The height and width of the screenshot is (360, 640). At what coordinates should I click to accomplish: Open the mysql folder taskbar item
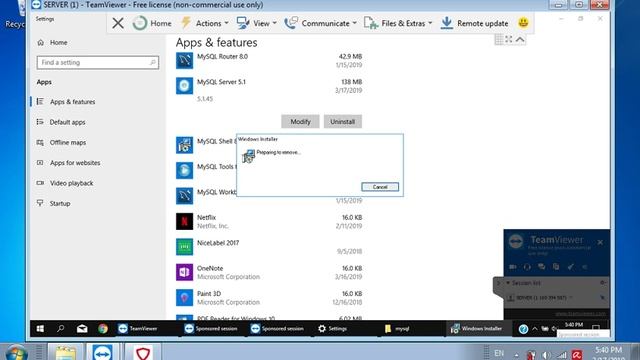pos(397,329)
